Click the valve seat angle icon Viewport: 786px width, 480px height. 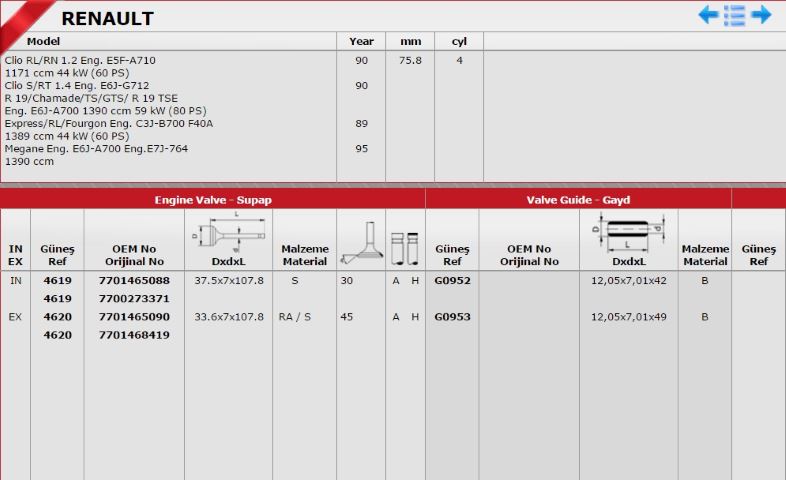(360, 243)
